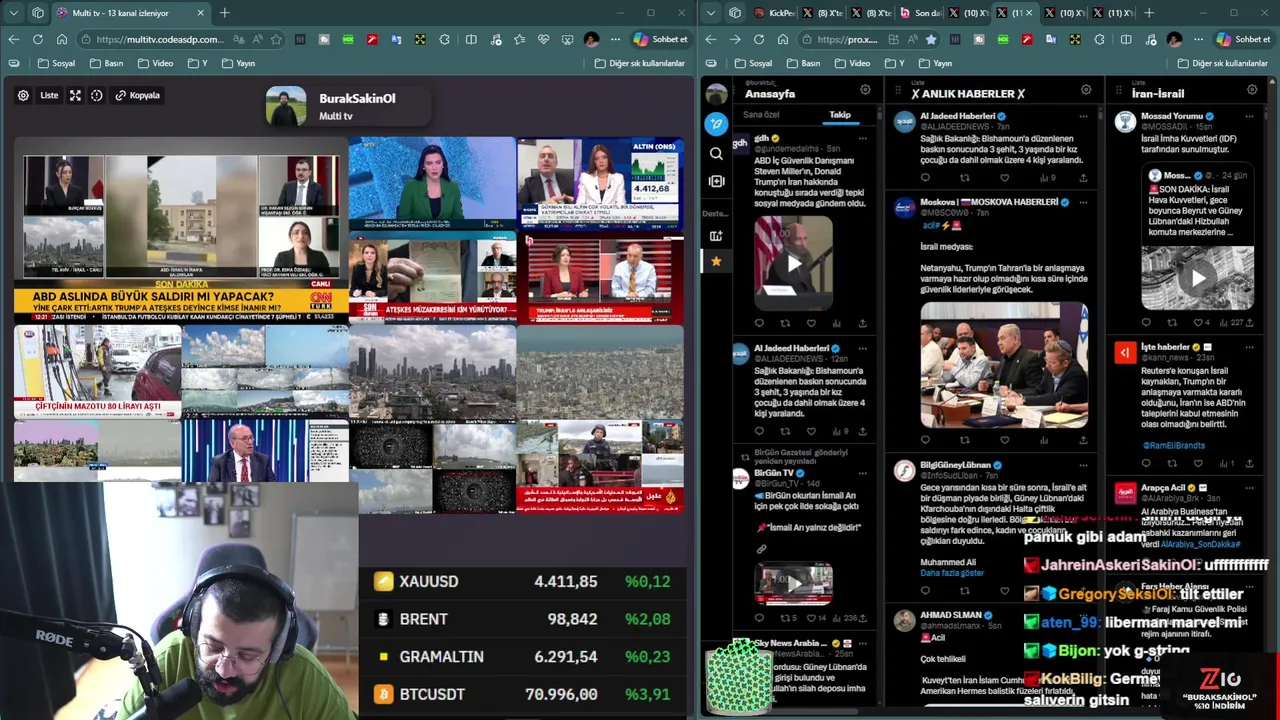The height and width of the screenshot is (720, 1280).
Task: Like the Al Jadeed Haberleri post in ANLIK HABERLER
Action: tap(1005, 178)
